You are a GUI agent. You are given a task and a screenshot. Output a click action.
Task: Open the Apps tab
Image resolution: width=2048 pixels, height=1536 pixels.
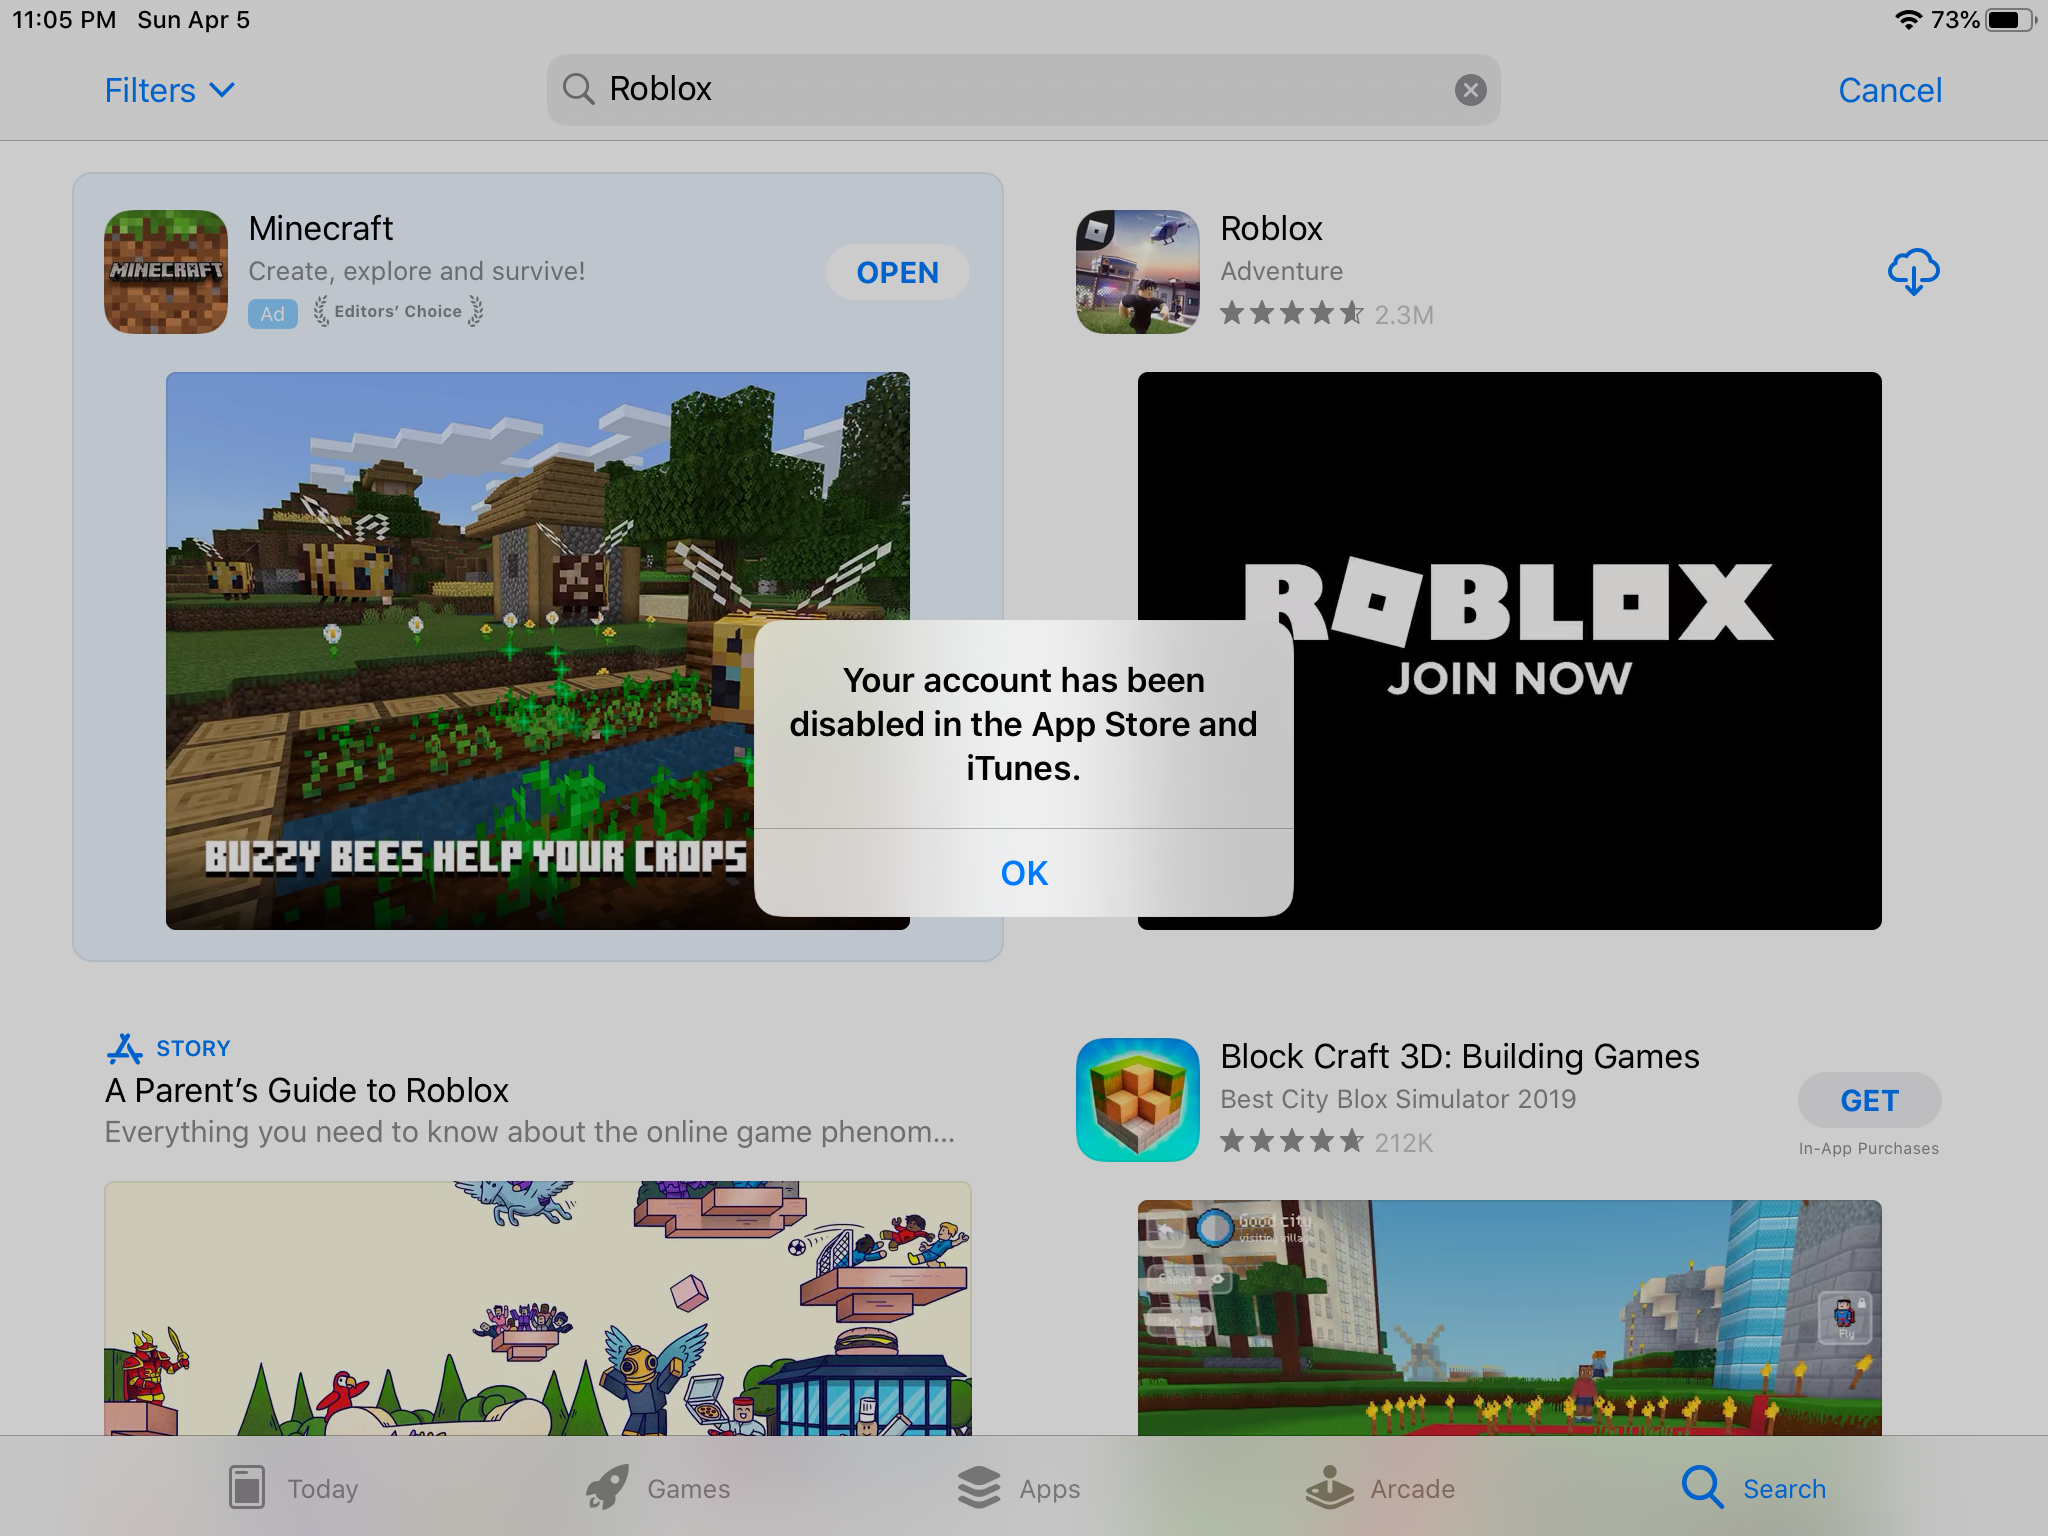click(1018, 1488)
